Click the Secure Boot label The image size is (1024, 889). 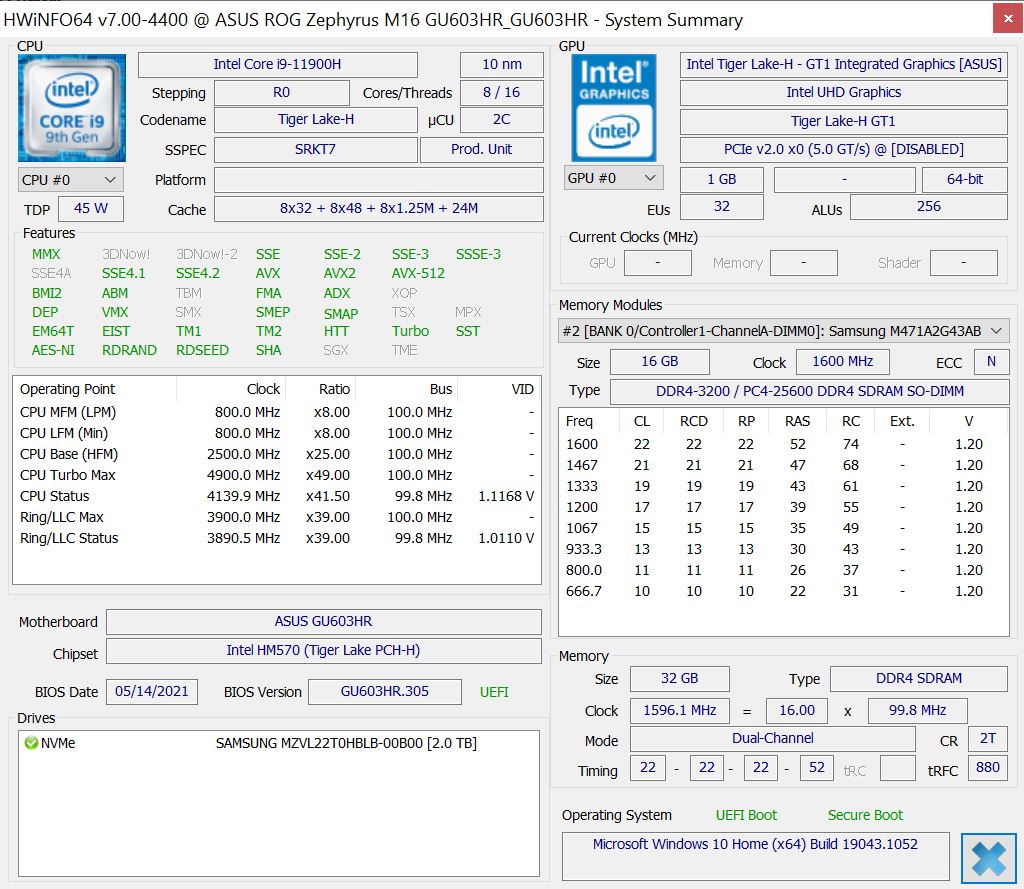[865, 815]
